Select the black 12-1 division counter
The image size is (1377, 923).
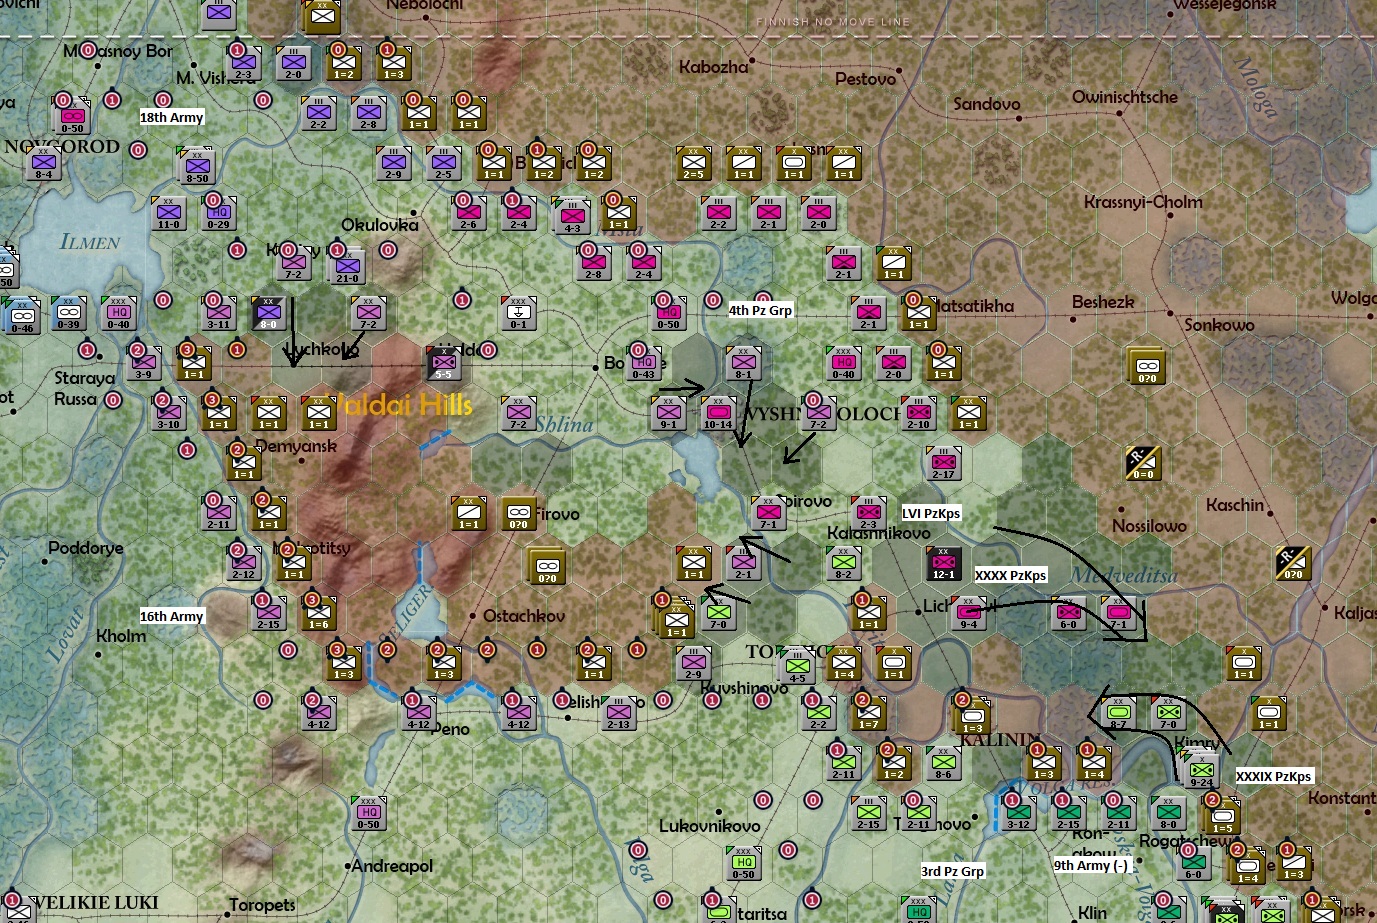coord(943,563)
